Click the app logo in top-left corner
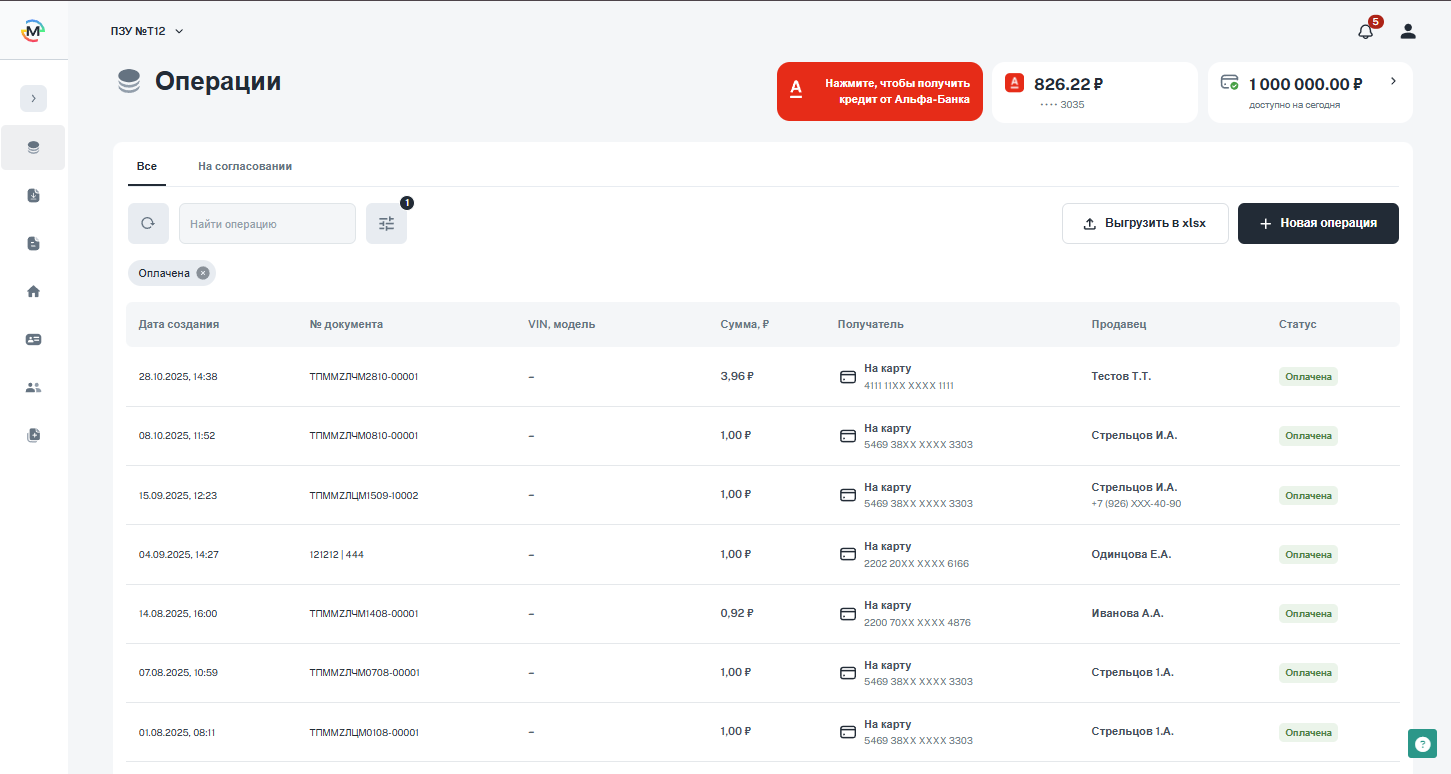This screenshot has height=774, width=1451. pyautogui.click(x=33, y=31)
